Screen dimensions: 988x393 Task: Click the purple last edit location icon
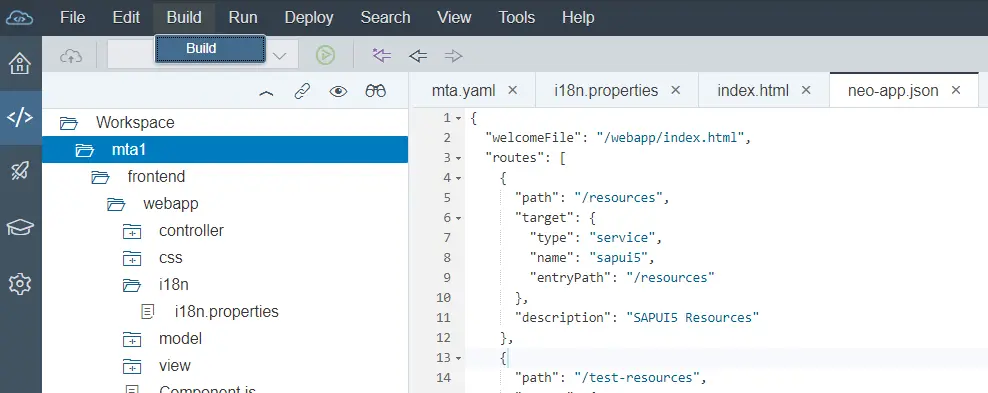pos(381,55)
